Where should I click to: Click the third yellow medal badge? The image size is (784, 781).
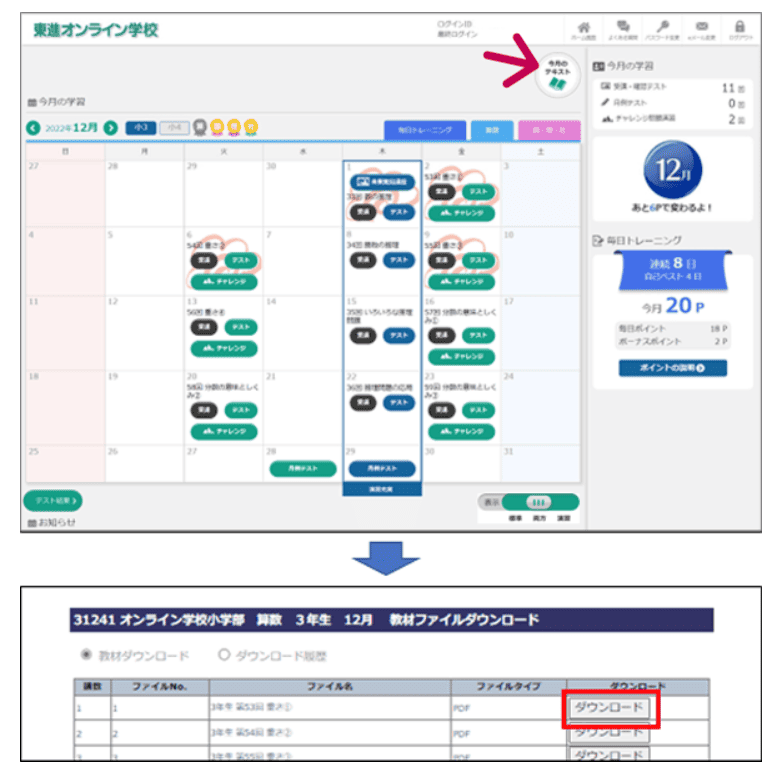pos(251,128)
